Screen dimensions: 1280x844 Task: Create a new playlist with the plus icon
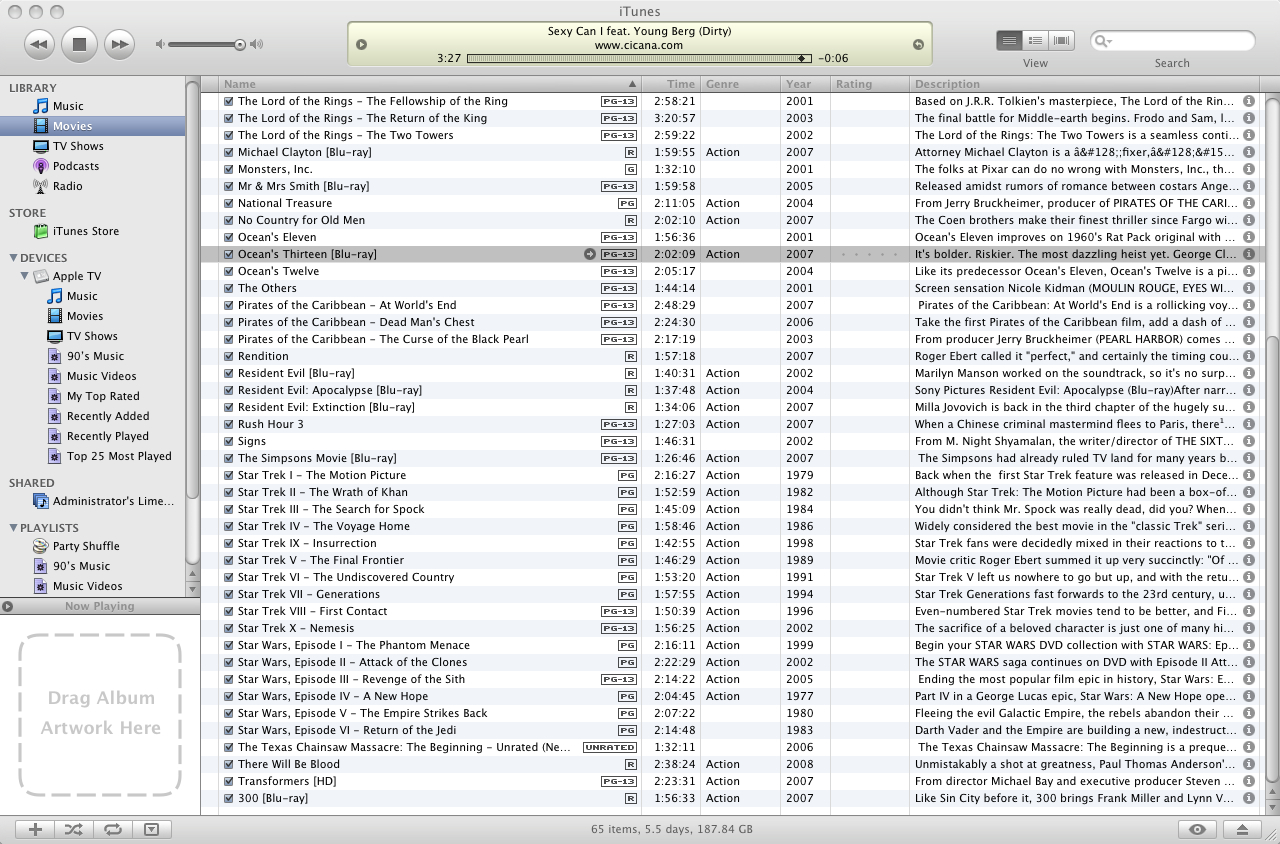click(34, 829)
